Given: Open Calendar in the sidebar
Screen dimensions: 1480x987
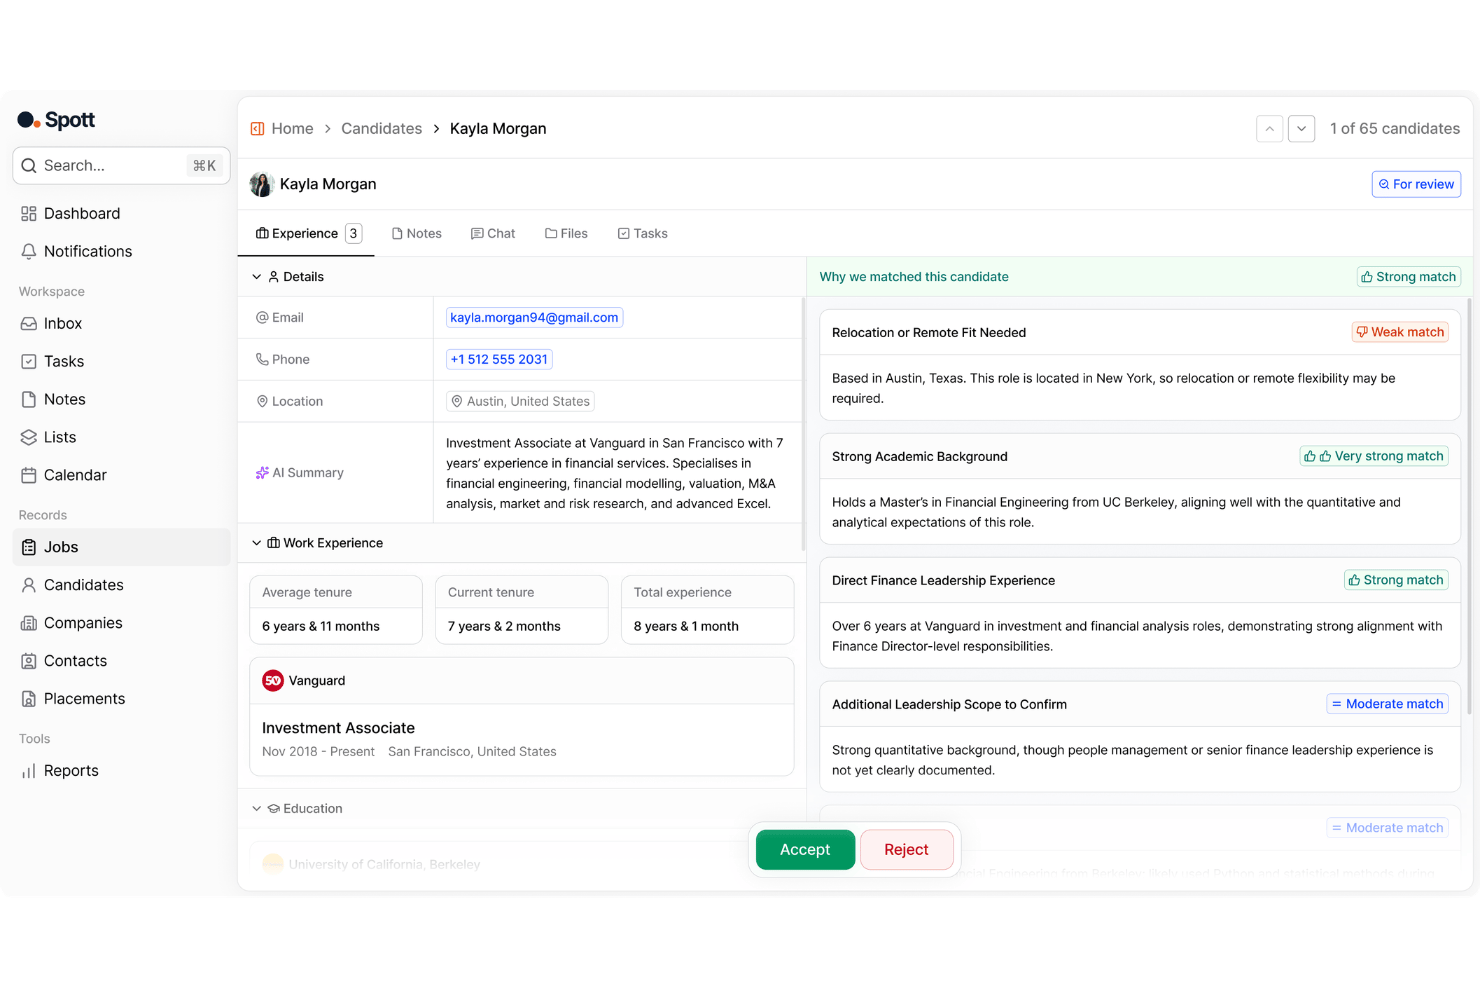Looking at the screenshot, I should tap(121, 475).
